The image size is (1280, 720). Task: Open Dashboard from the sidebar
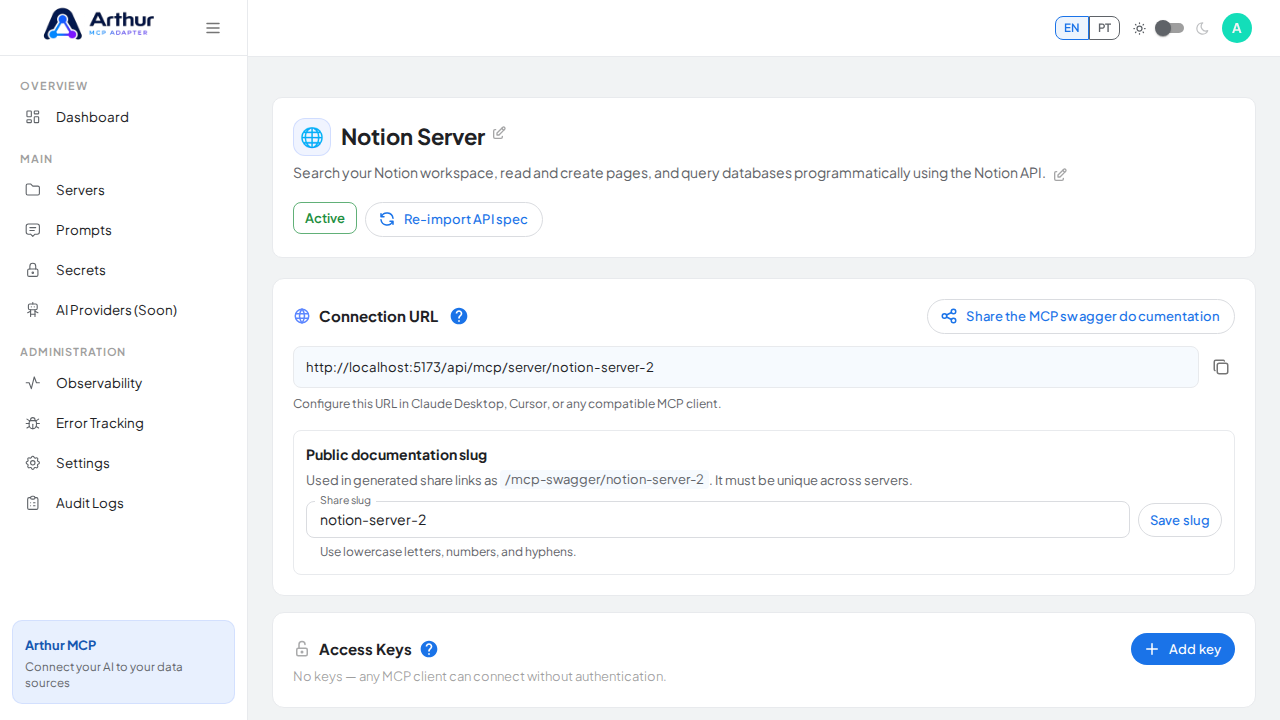pyautogui.click(x=123, y=117)
